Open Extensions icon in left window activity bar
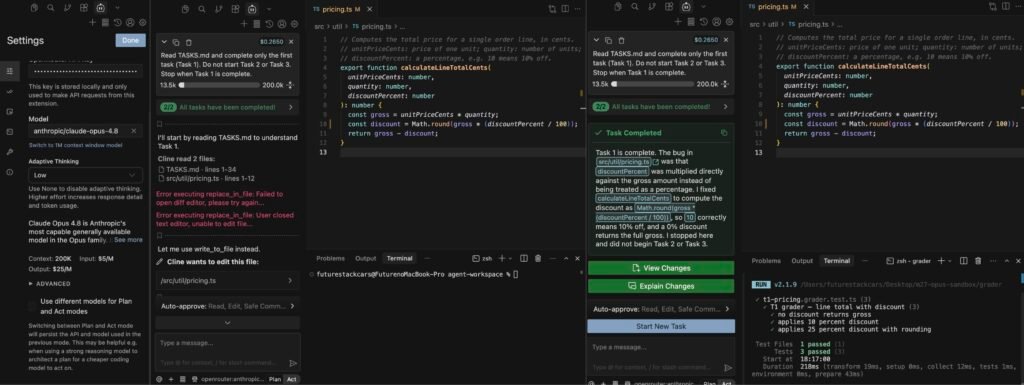 [x=84, y=8]
